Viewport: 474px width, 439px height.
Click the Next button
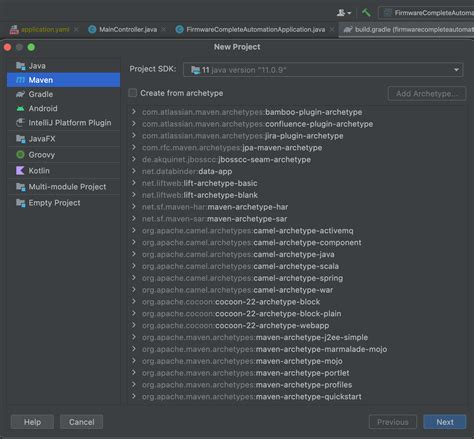445,422
